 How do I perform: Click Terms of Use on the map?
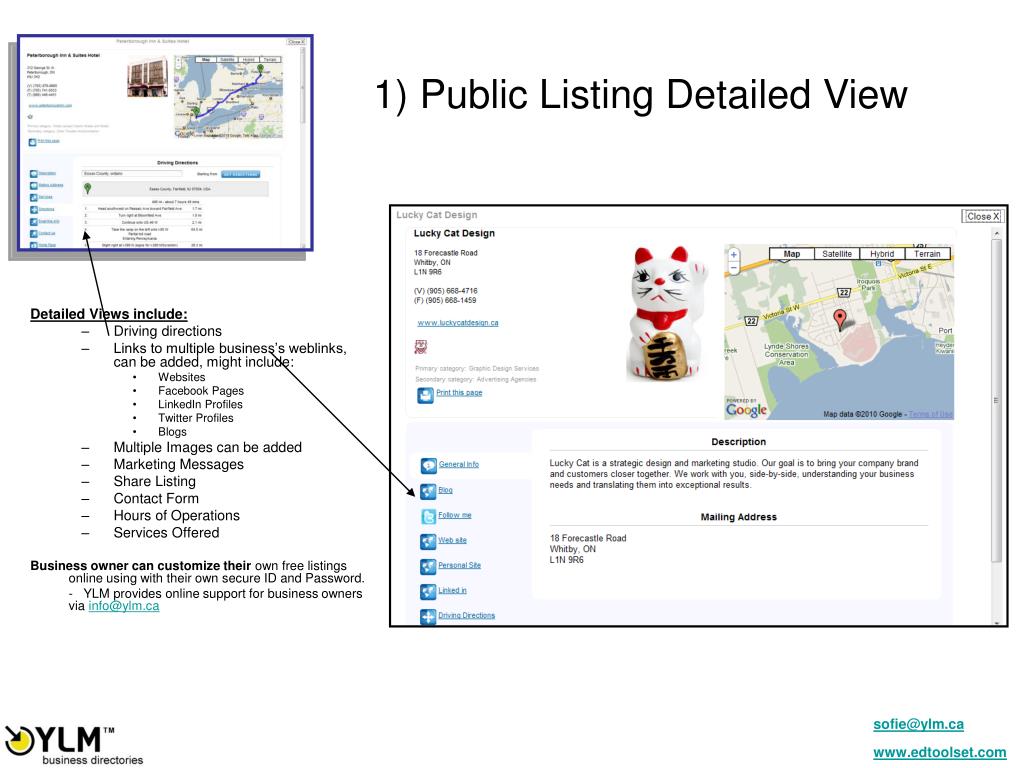coord(931,414)
